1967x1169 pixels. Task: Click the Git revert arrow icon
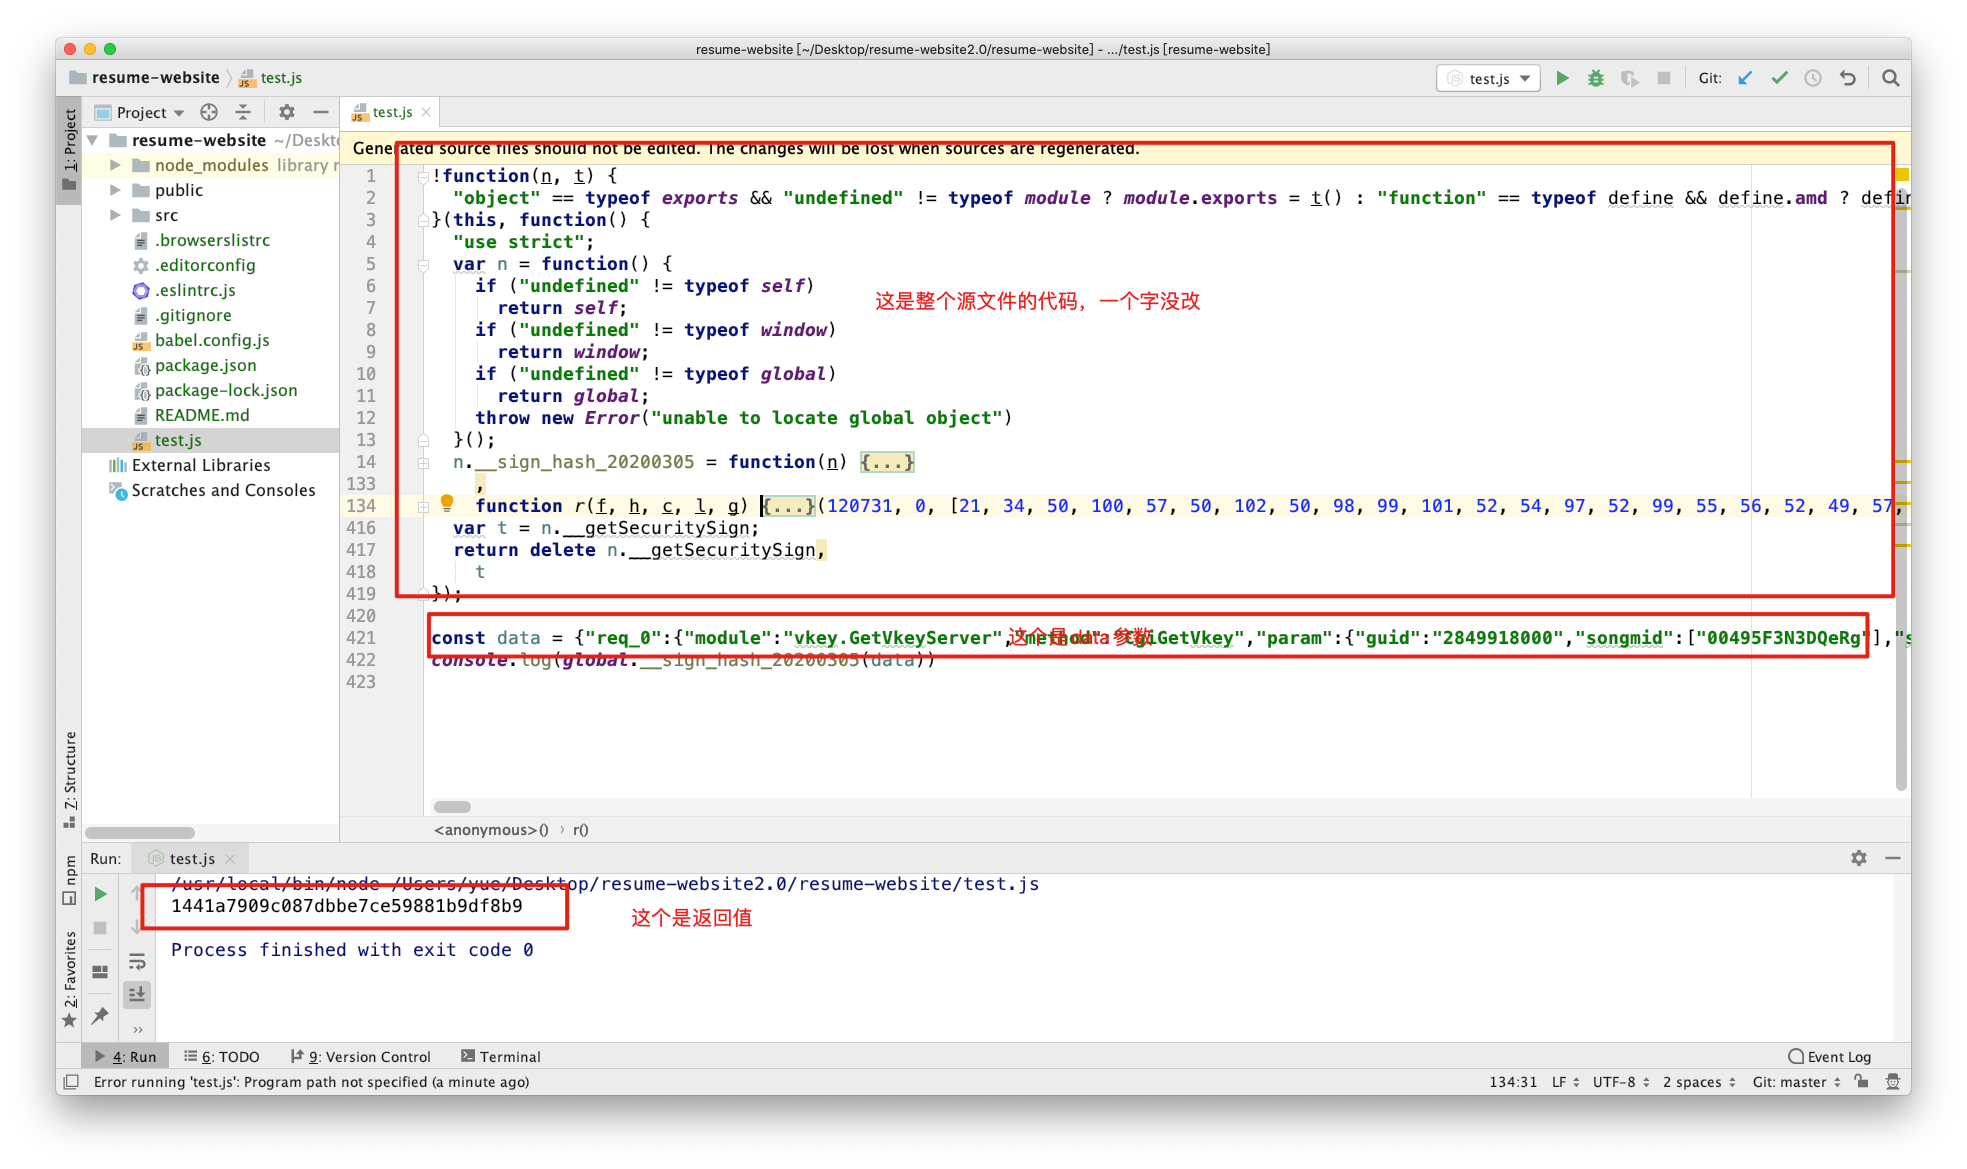pos(1847,78)
